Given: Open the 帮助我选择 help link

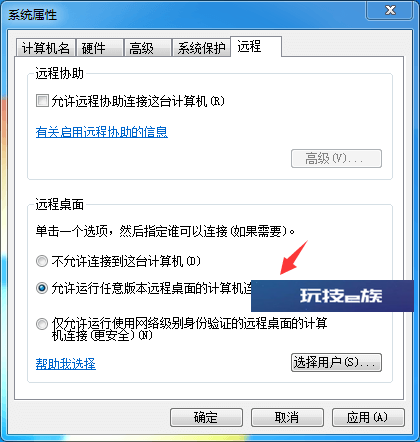Looking at the screenshot, I should coord(66,364).
